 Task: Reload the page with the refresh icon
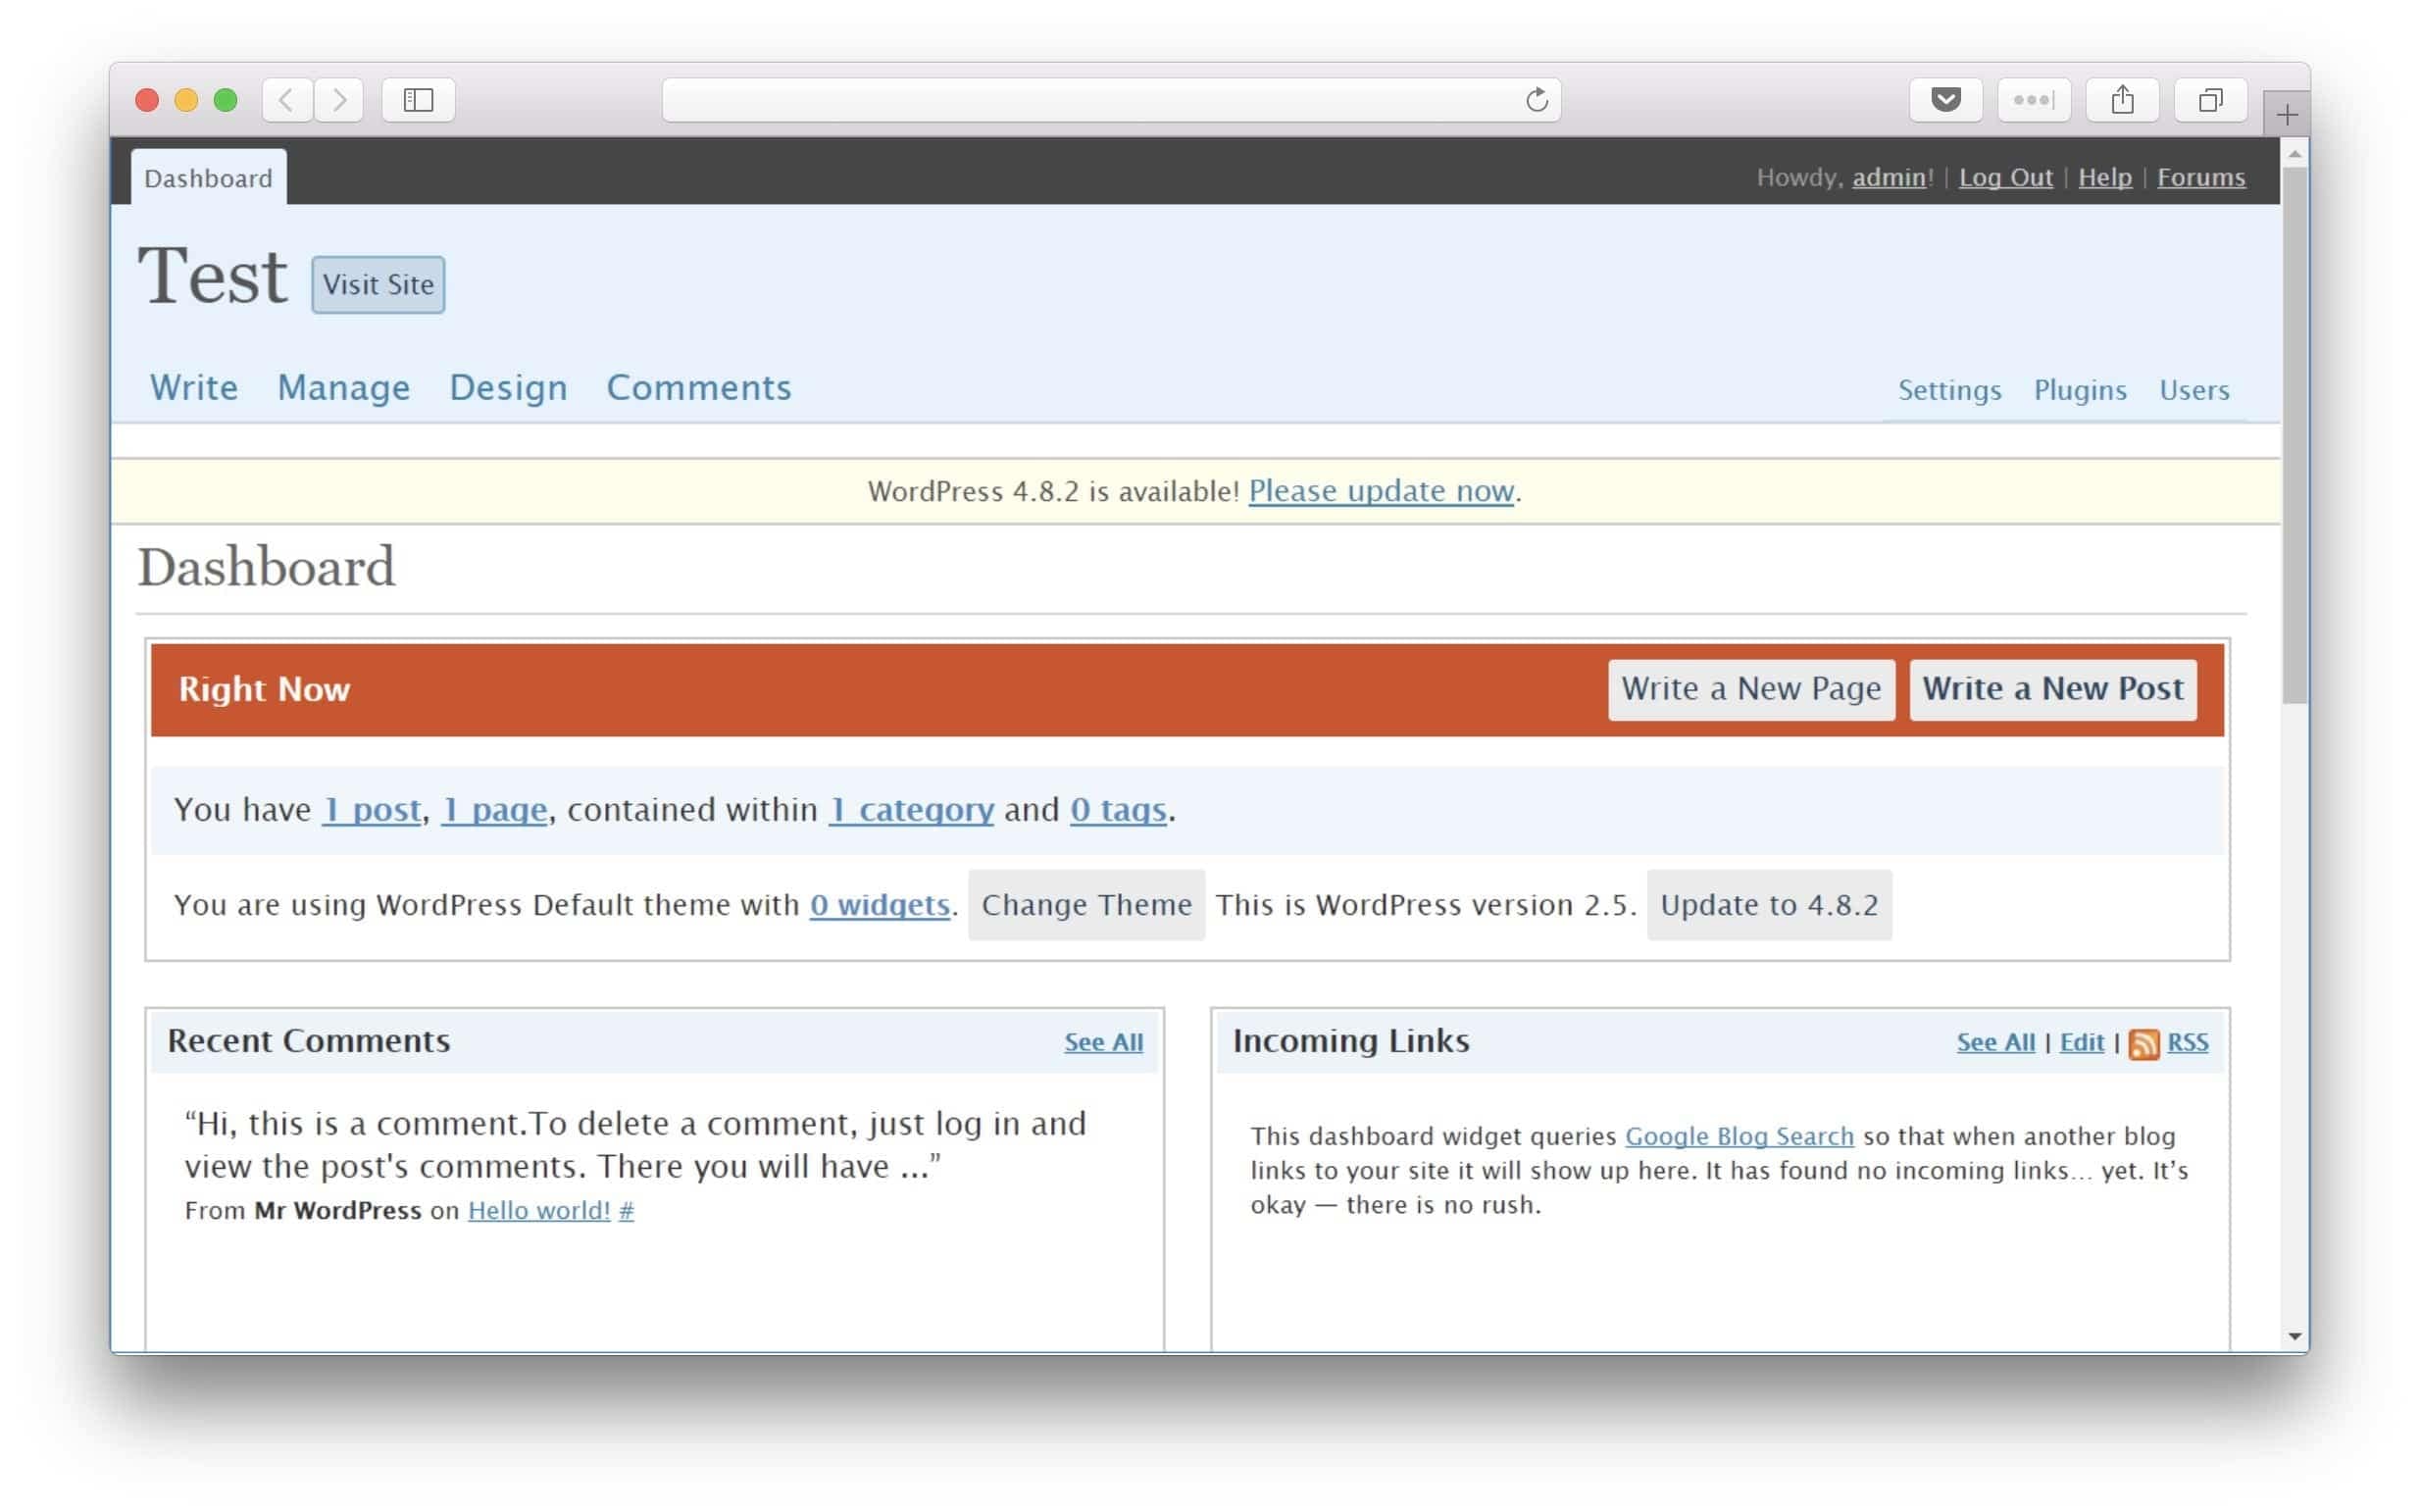(x=1537, y=100)
